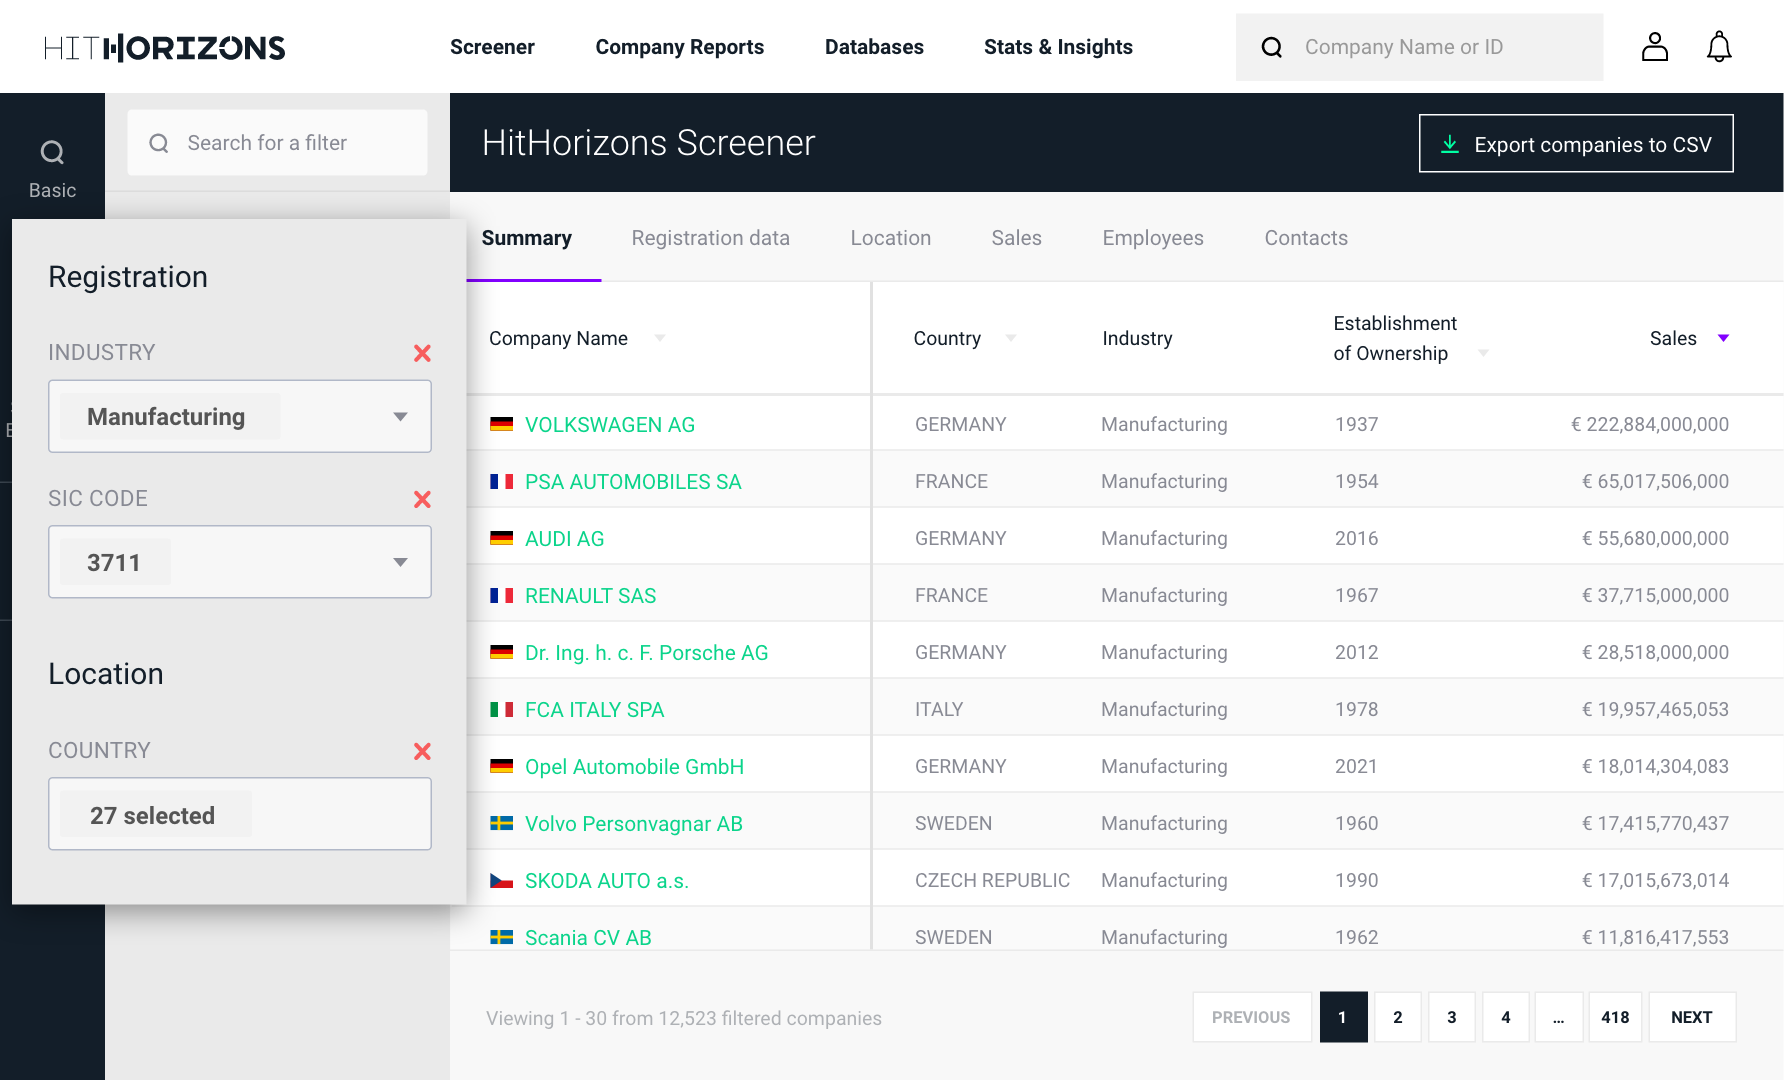Sort by Establishment of Ownership arrow
1784x1080 pixels.
click(x=1483, y=353)
